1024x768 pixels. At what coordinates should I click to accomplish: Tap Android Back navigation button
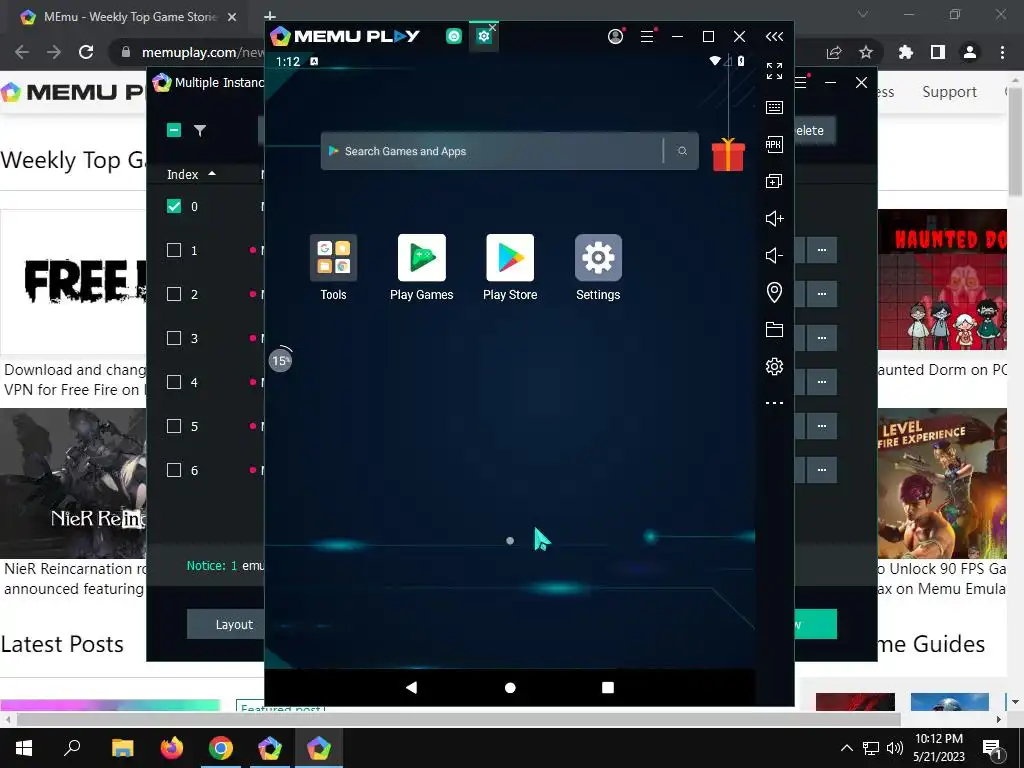[411, 687]
